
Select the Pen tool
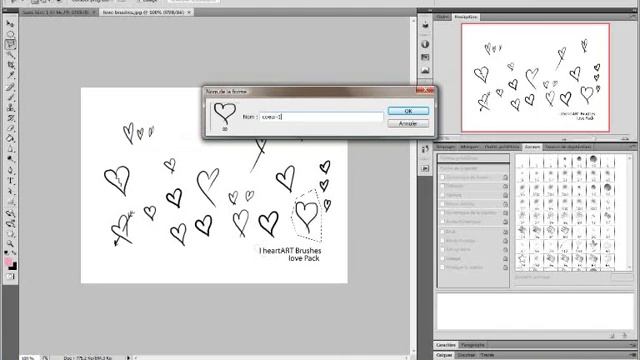(x=10, y=170)
